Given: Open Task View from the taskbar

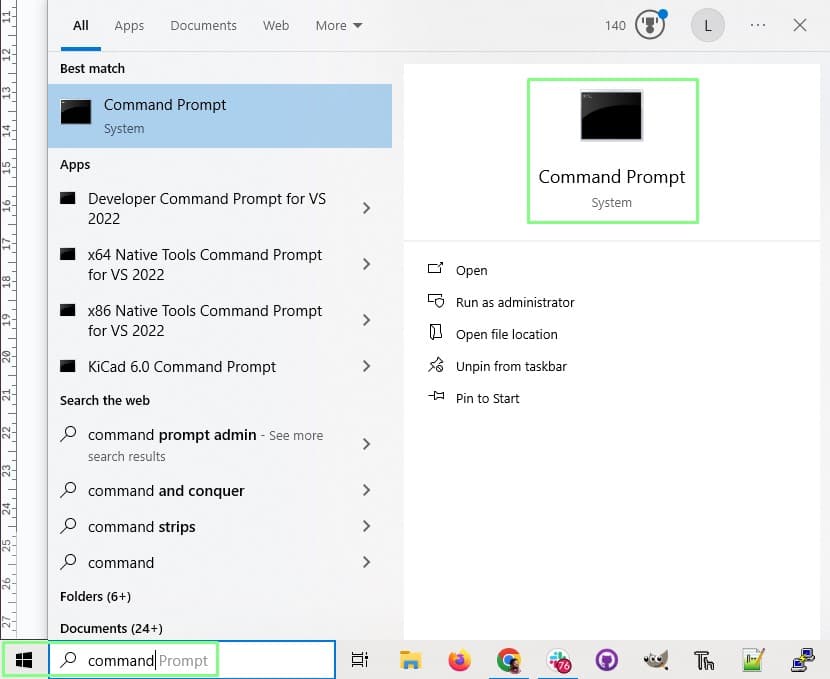Looking at the screenshot, I should coord(360,660).
